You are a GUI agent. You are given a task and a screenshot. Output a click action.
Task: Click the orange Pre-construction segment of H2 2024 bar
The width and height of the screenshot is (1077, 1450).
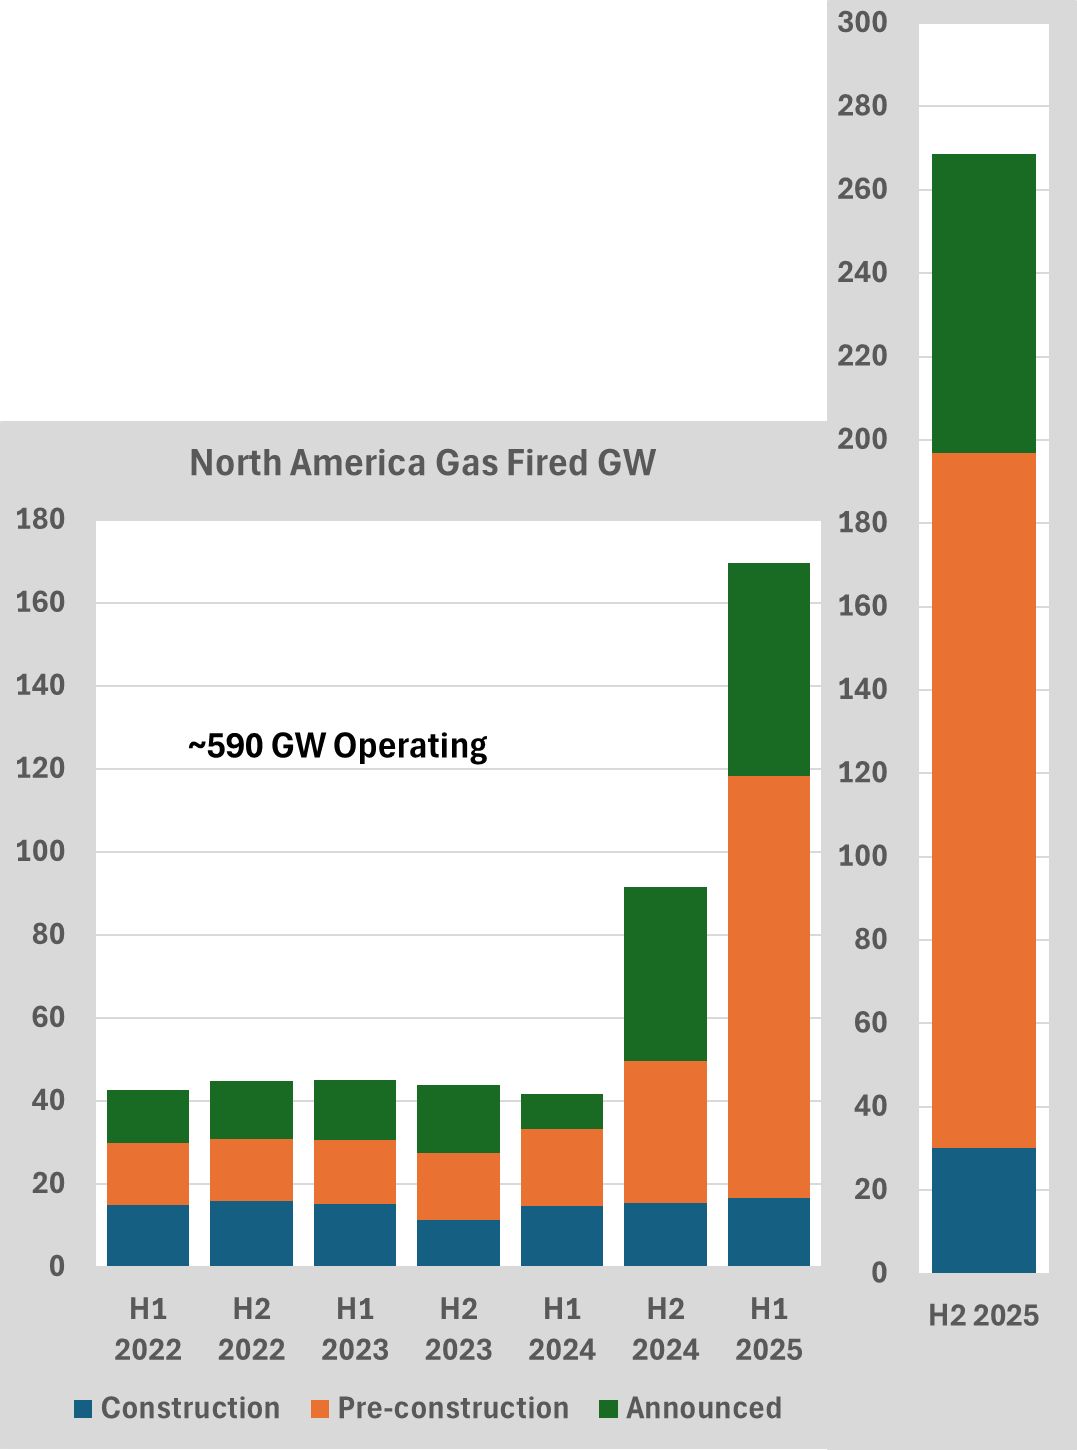[665, 1131]
